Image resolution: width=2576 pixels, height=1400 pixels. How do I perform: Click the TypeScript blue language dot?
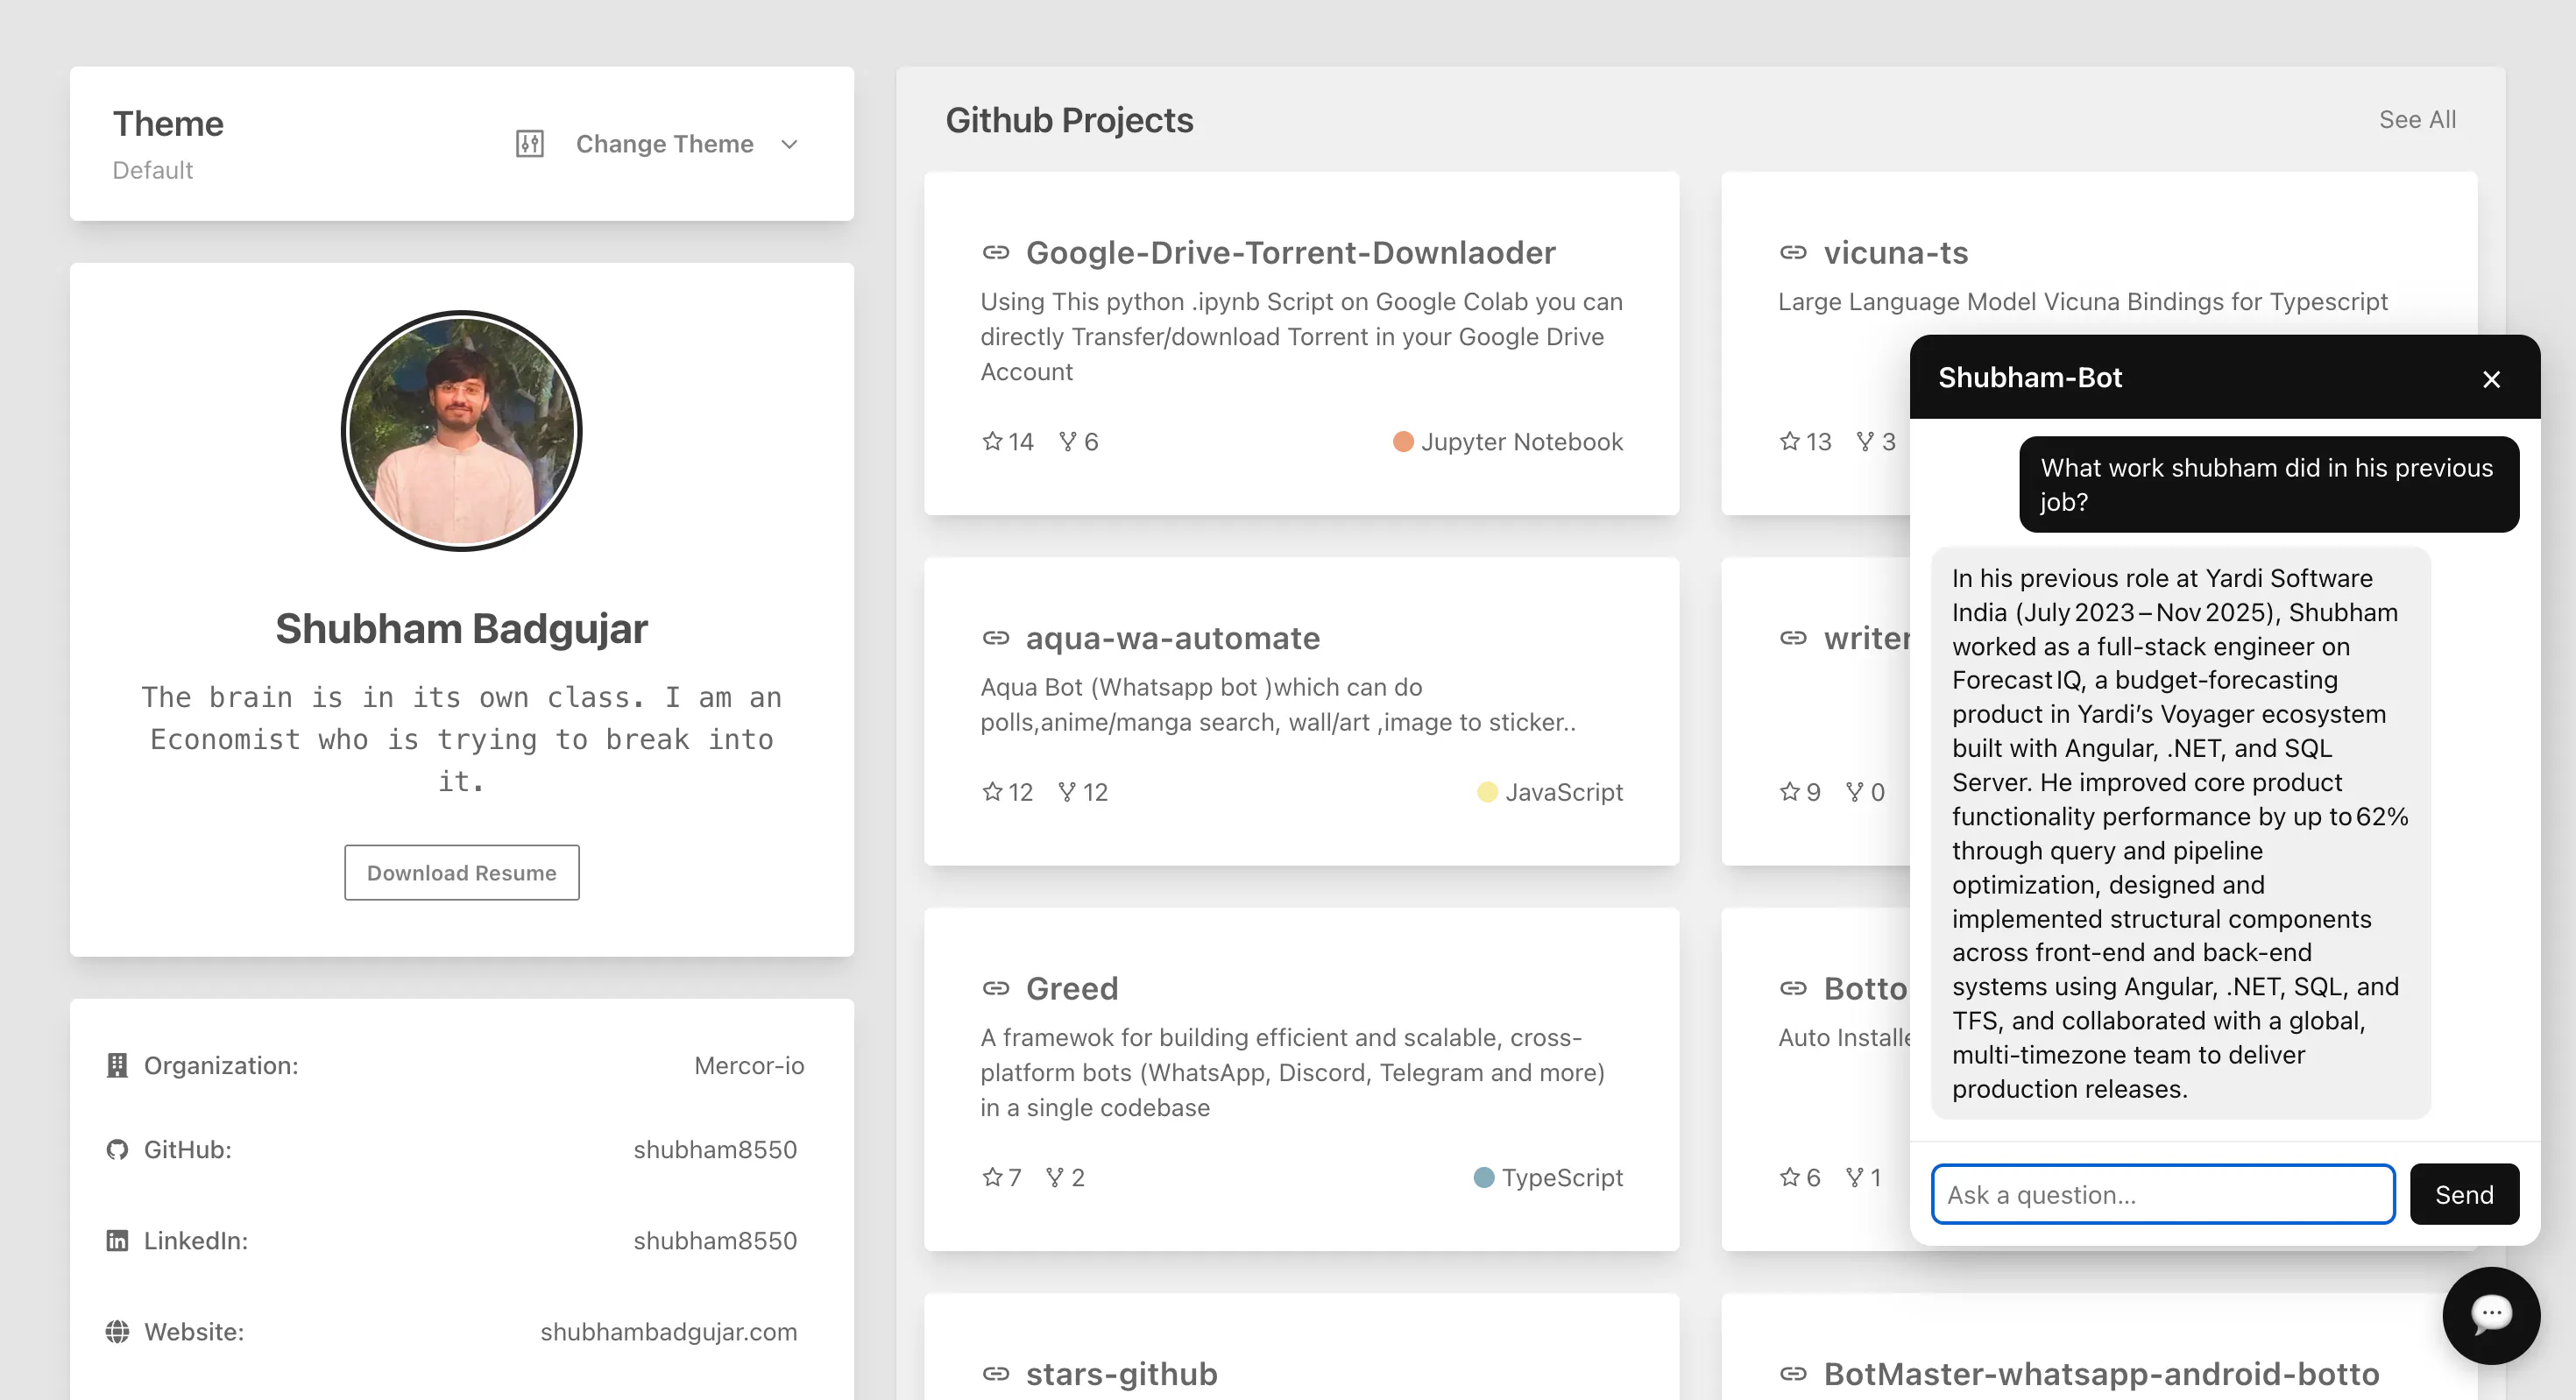[x=1483, y=1177]
